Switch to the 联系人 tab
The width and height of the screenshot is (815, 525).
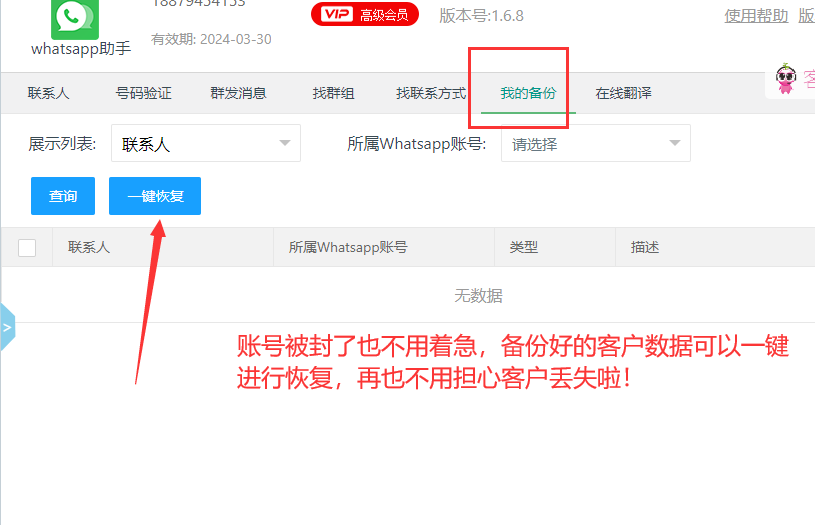[48, 93]
